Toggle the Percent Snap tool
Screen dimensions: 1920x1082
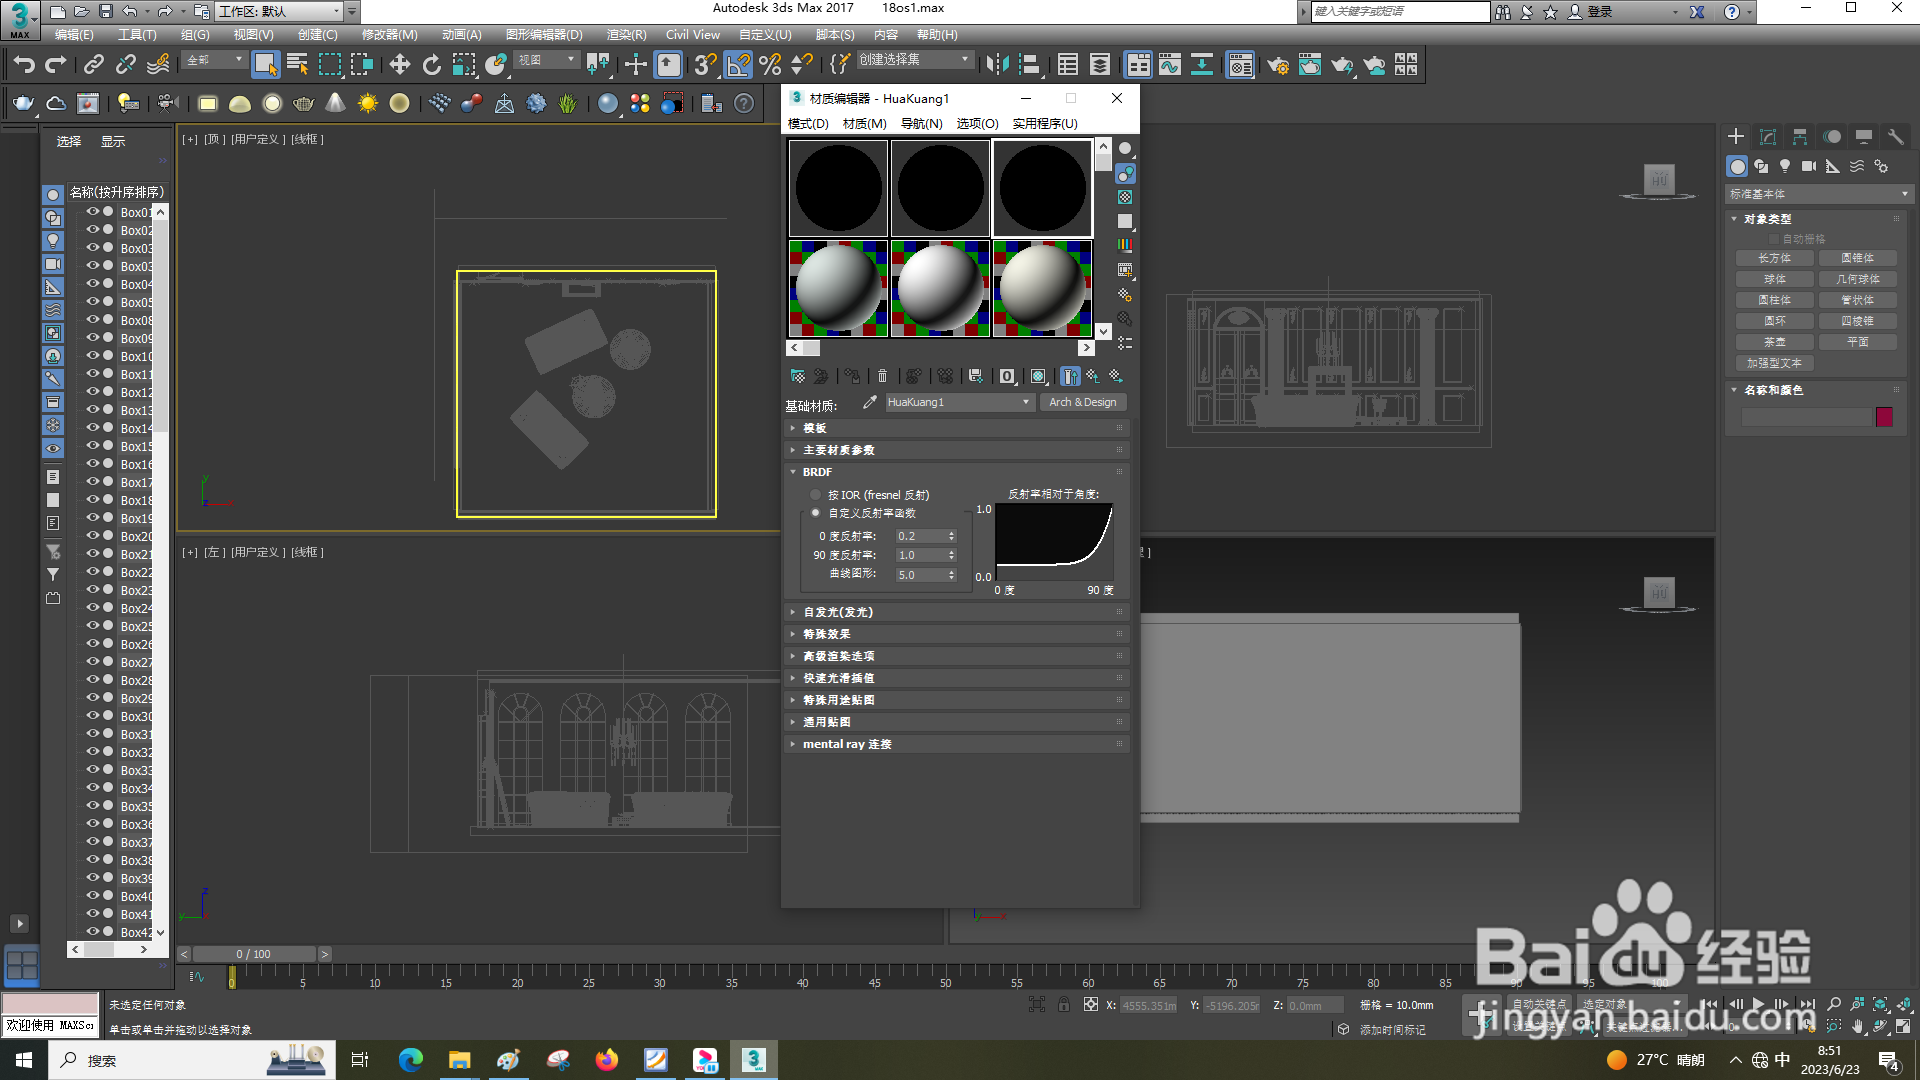point(770,65)
